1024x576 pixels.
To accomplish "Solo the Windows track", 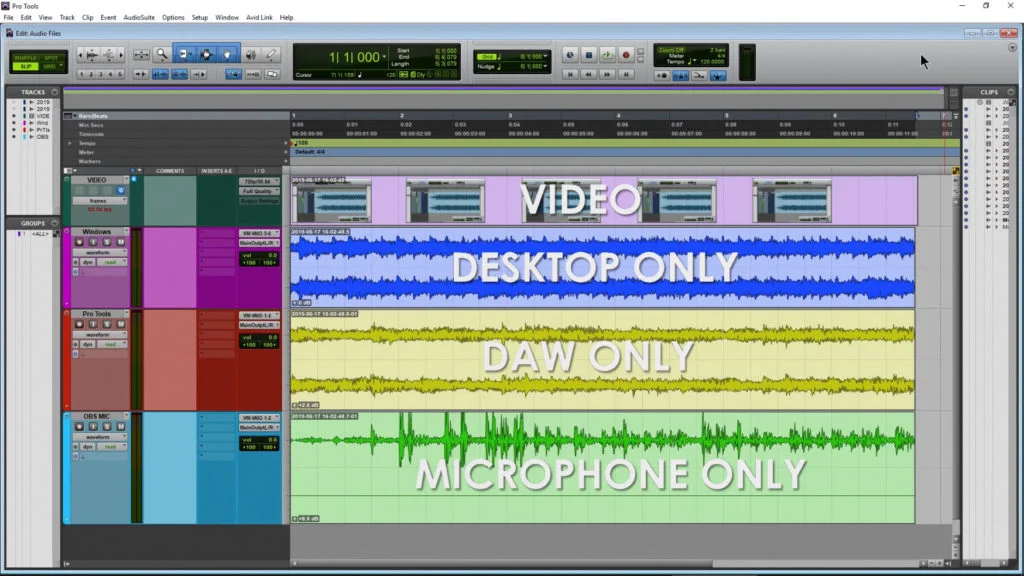I will coord(107,242).
